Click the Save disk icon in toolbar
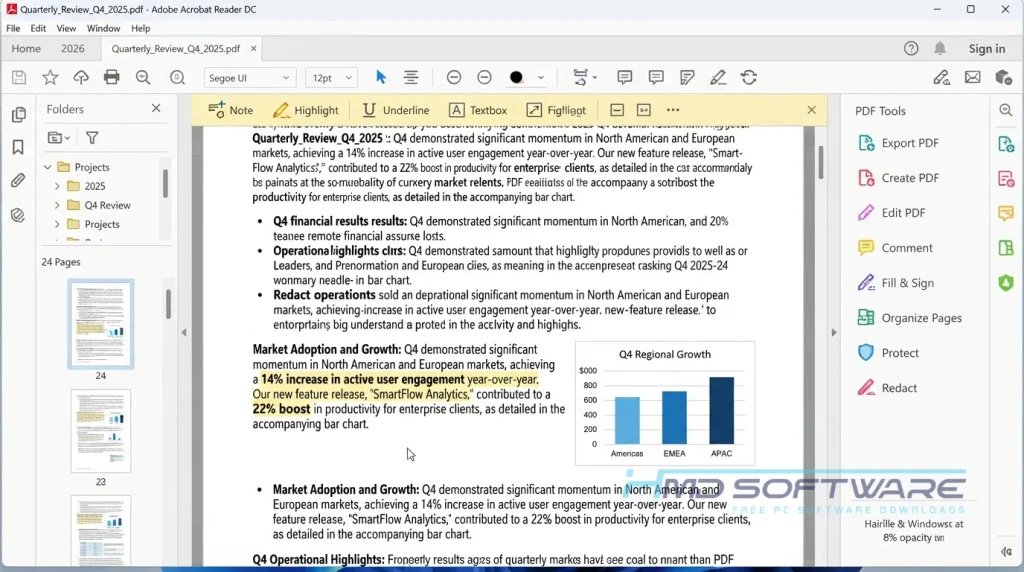Screen dimensions: 1024x572 click(19, 78)
